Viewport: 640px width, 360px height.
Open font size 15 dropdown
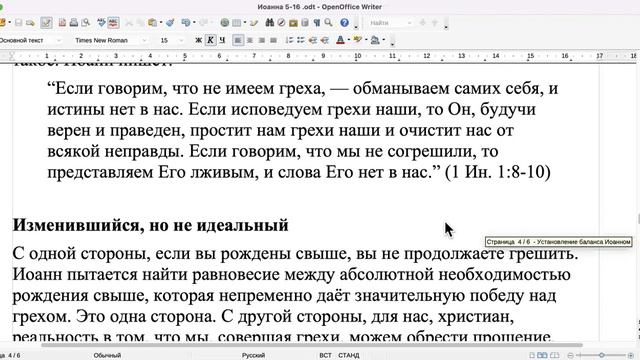coord(181,40)
